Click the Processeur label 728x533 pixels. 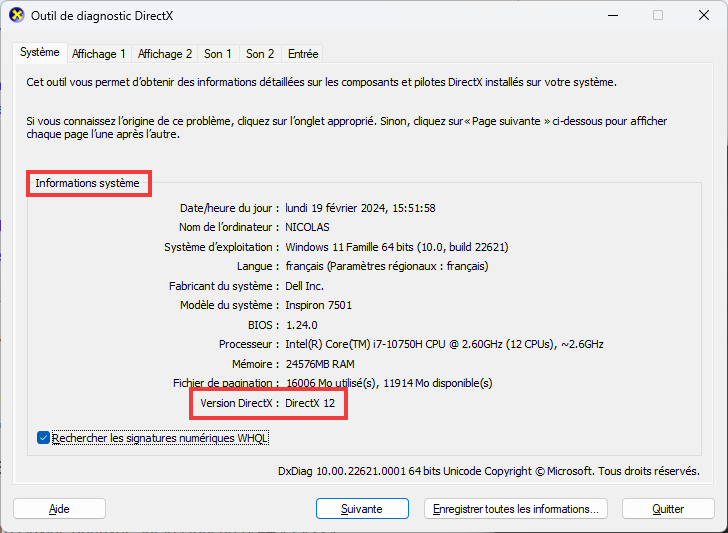[x=249, y=344]
